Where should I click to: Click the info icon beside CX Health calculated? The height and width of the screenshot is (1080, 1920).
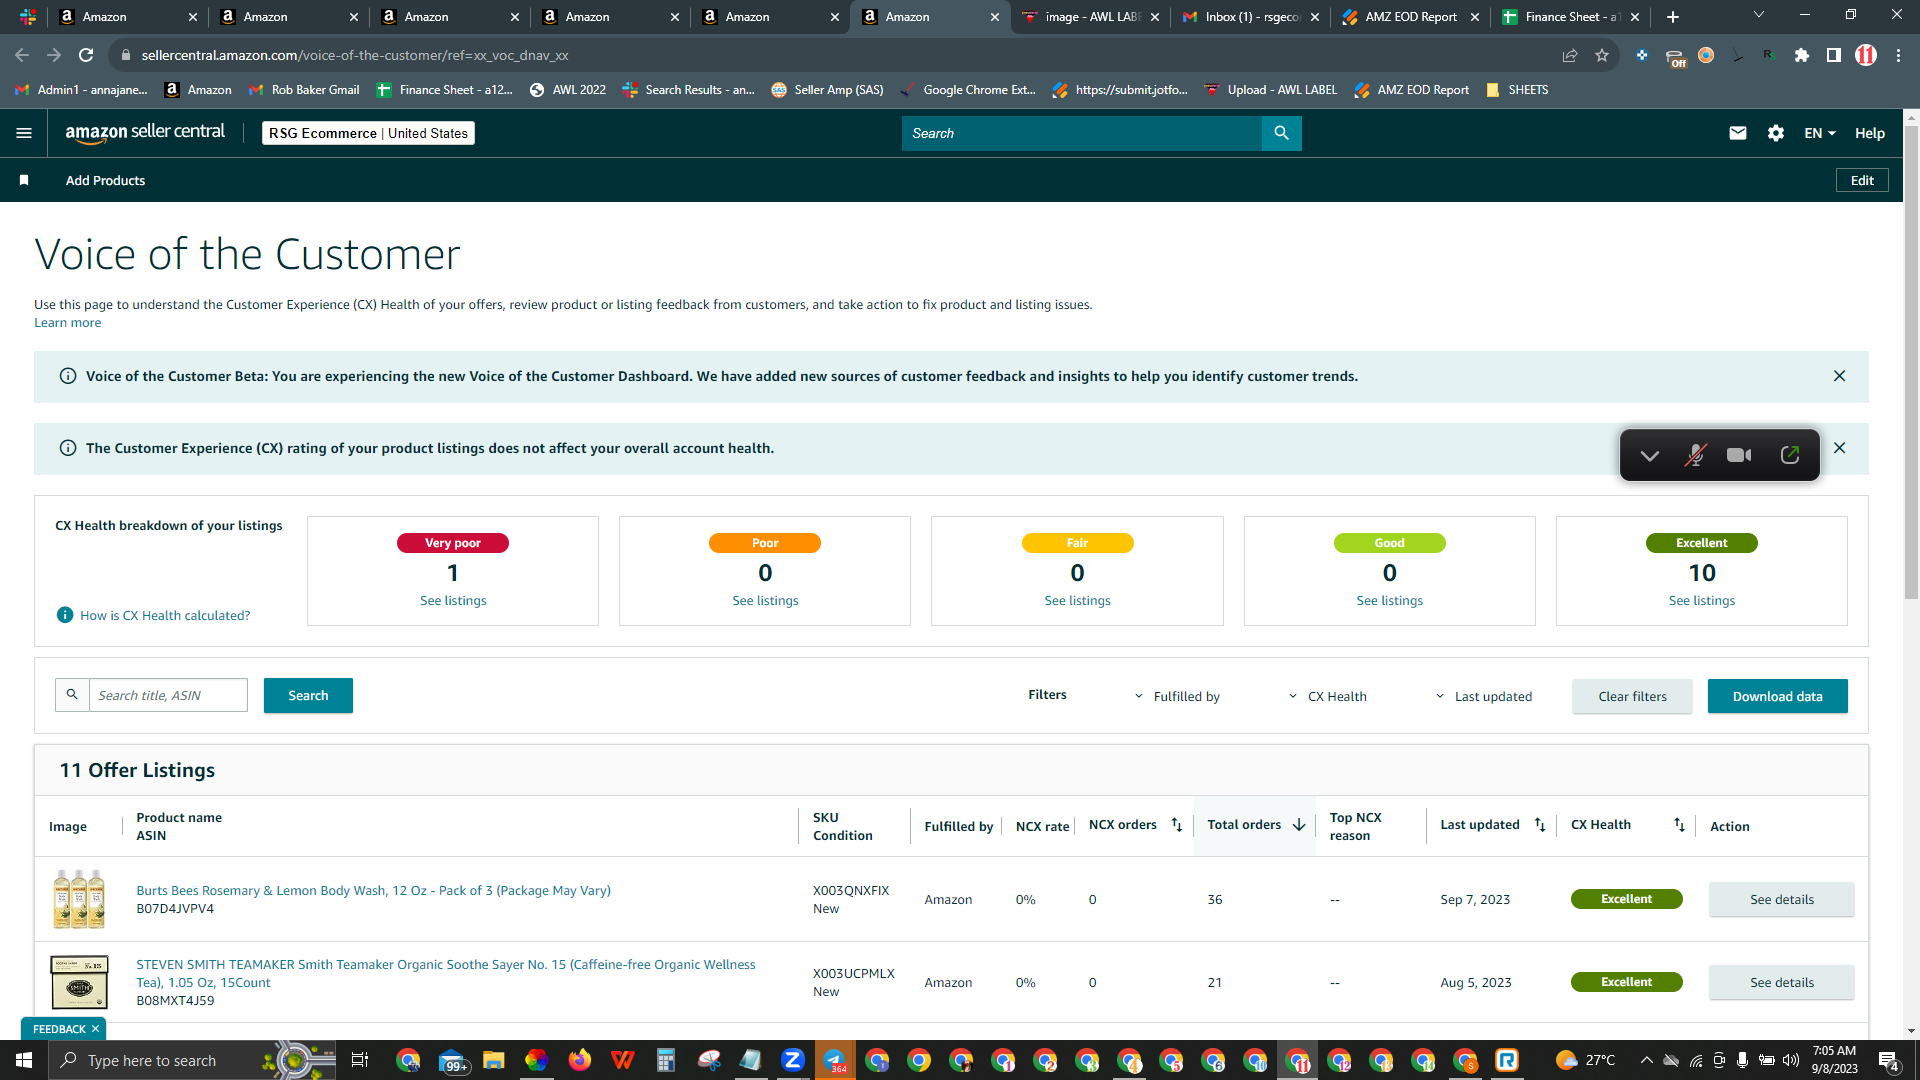click(x=65, y=615)
